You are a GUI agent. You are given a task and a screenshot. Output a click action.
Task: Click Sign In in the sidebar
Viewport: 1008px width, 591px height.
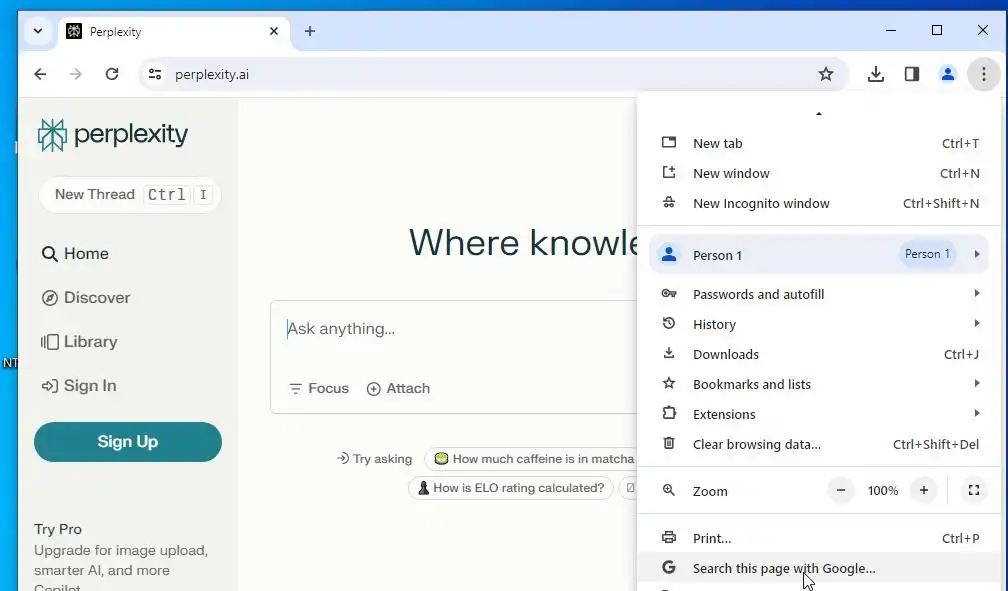[79, 385]
